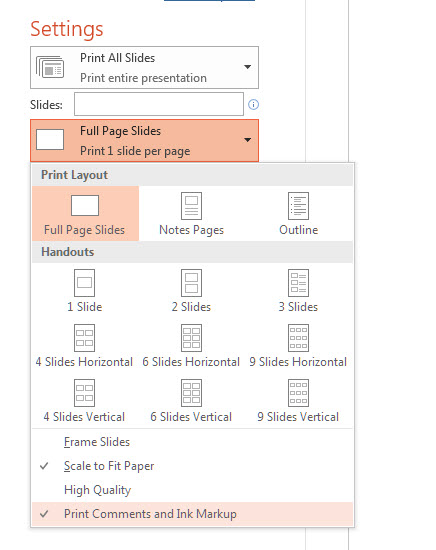The height and width of the screenshot is (550, 436).
Task: Choose the 3 Slides handout icon
Action: tap(298, 283)
